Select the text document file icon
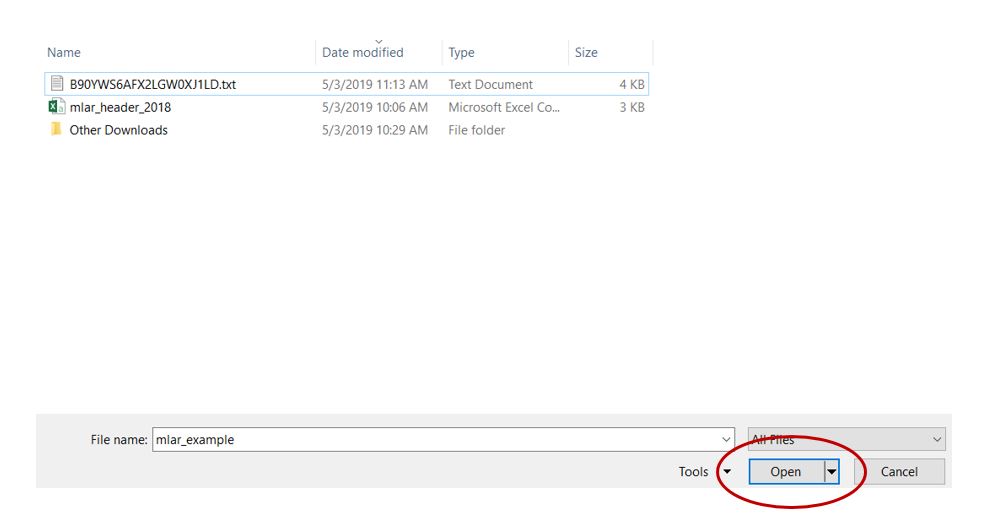The width and height of the screenshot is (986, 532). click(57, 83)
